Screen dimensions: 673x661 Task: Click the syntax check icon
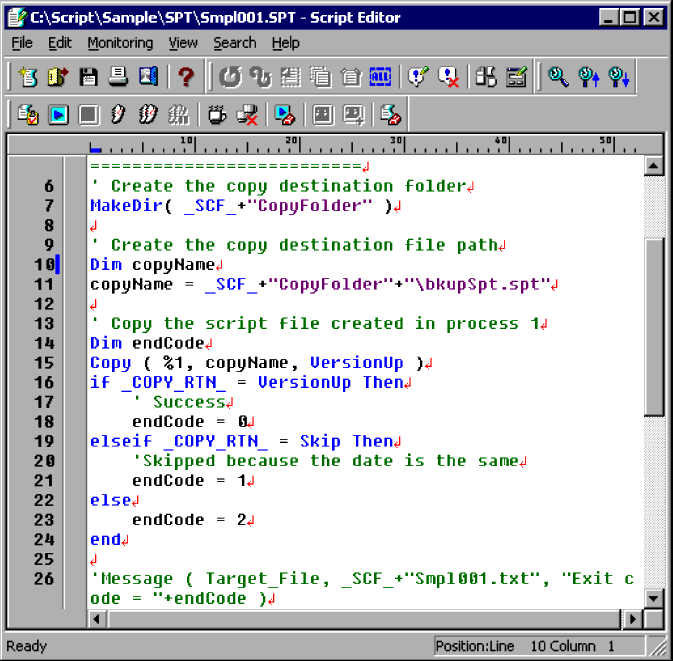(x=28, y=115)
